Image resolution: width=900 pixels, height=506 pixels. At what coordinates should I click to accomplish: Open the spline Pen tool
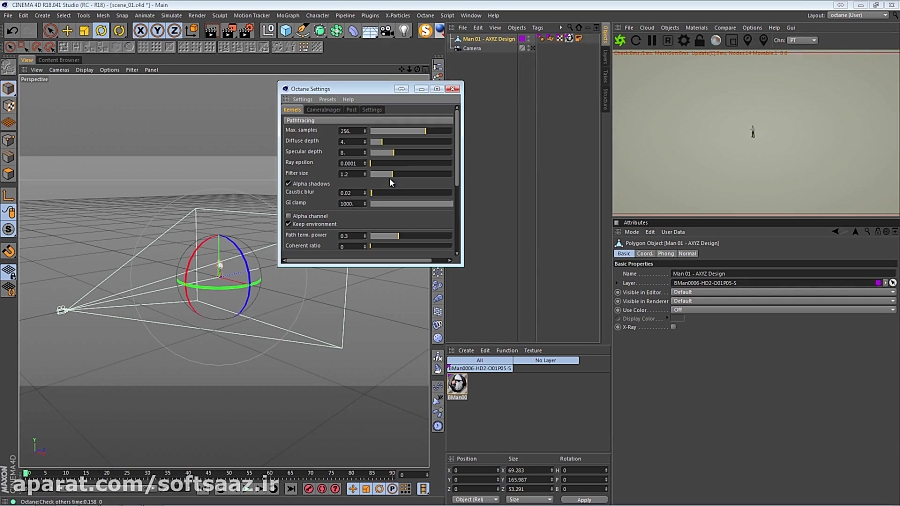302,30
